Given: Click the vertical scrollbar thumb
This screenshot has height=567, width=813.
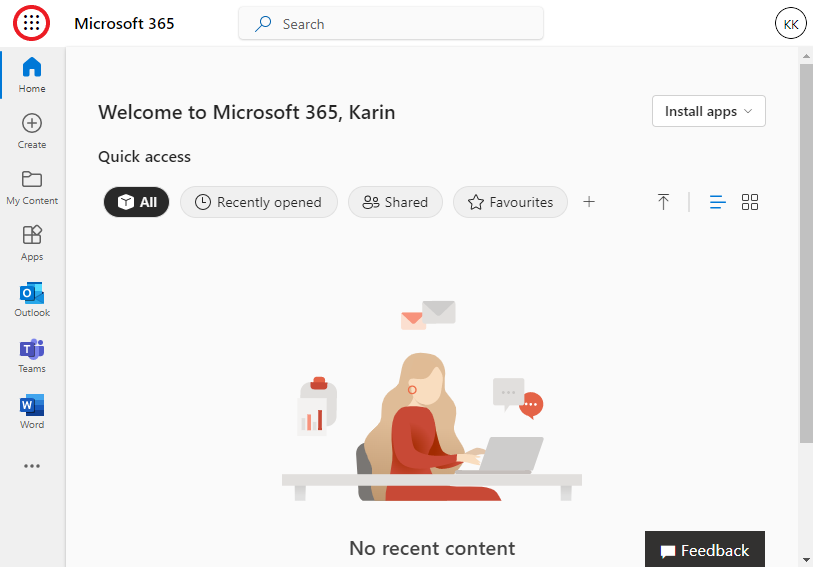Looking at the screenshot, I should click(806, 253).
